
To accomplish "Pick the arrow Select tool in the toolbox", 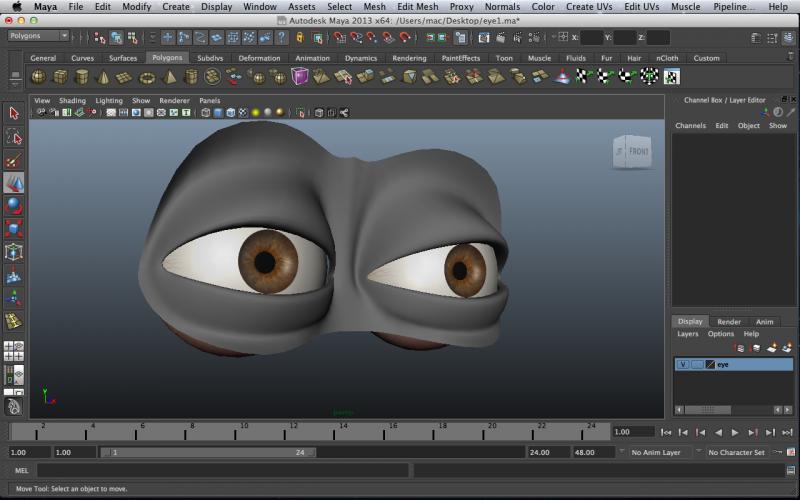I will [x=14, y=114].
